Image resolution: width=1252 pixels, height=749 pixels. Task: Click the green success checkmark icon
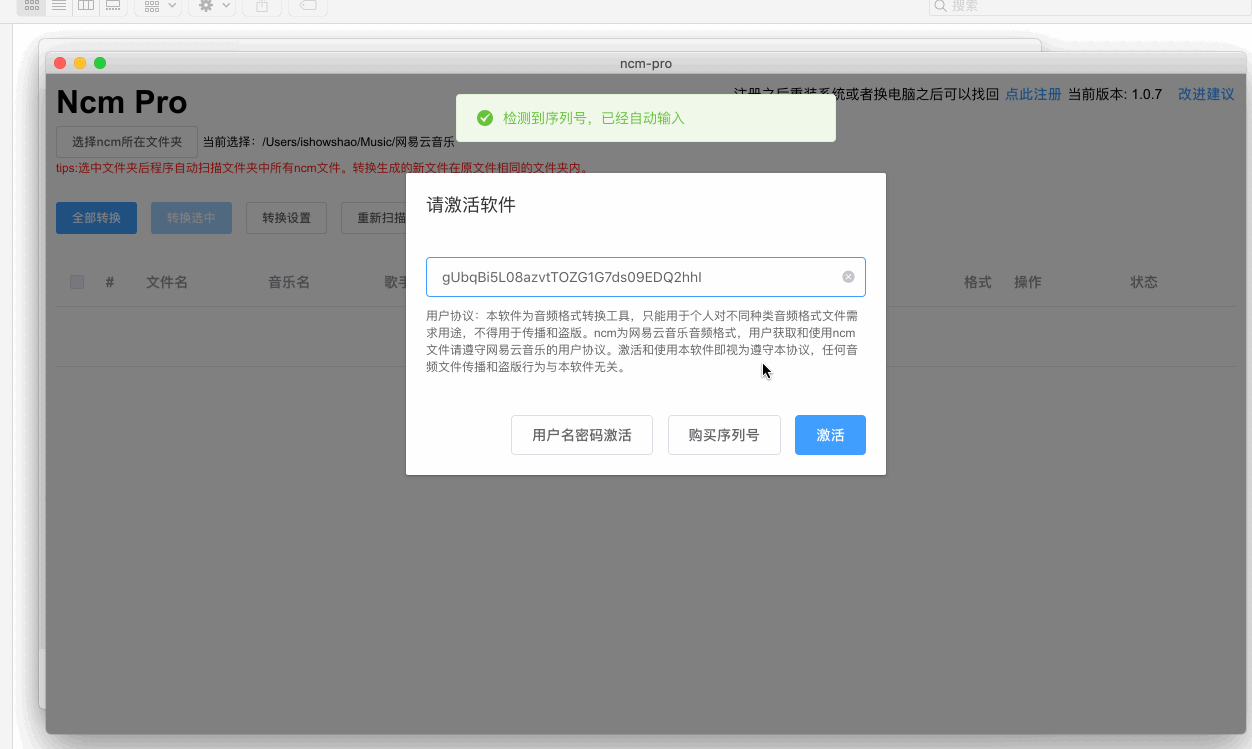coord(485,118)
